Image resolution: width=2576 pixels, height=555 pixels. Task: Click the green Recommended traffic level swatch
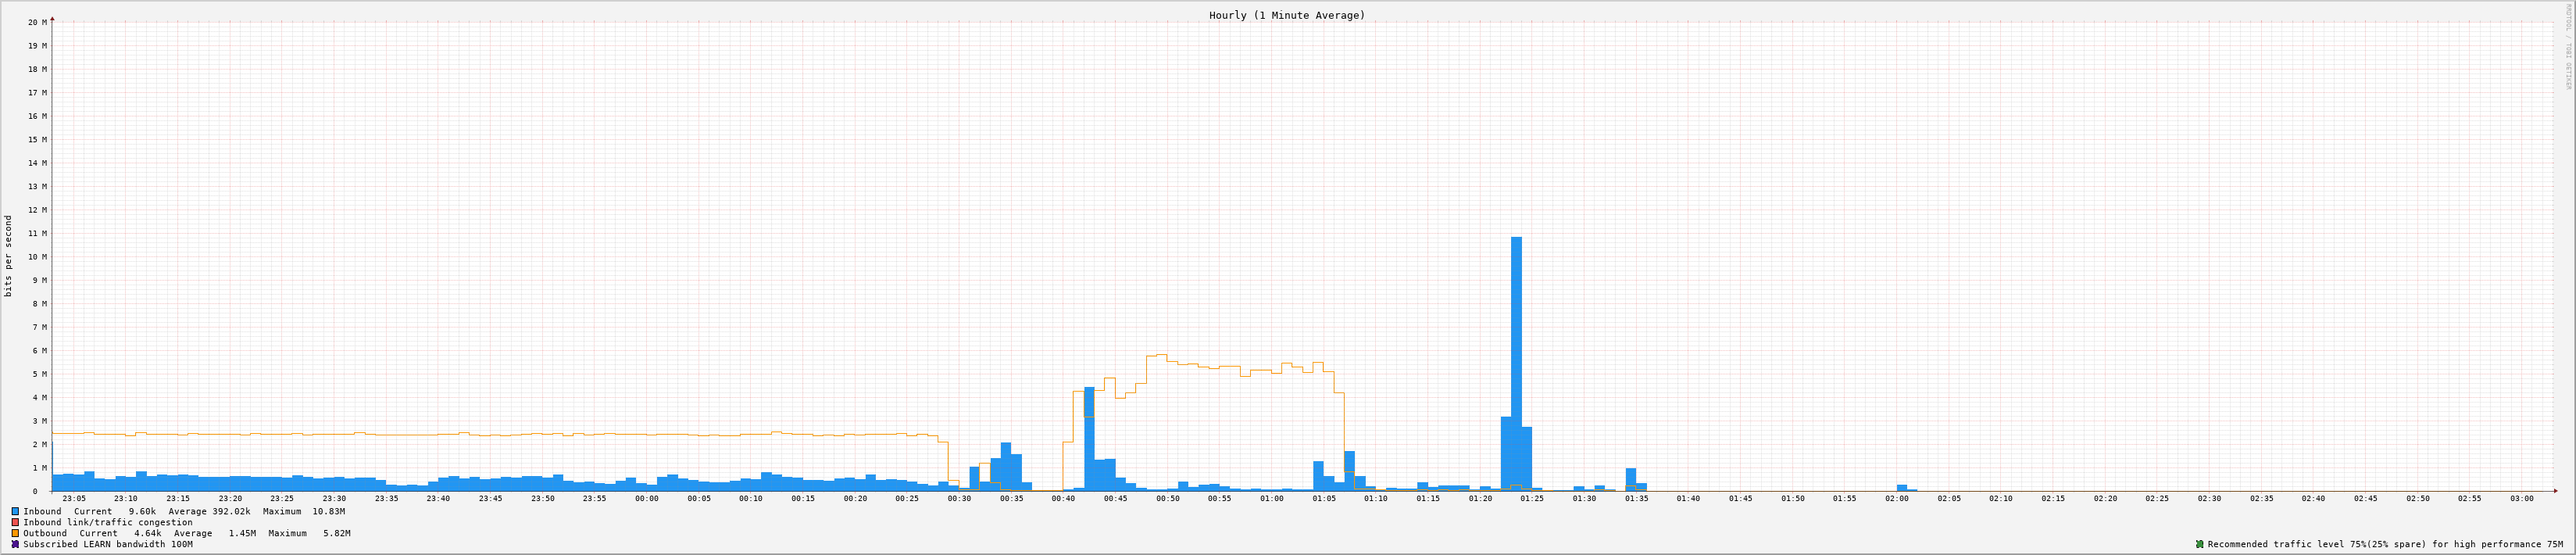coord(2199,544)
